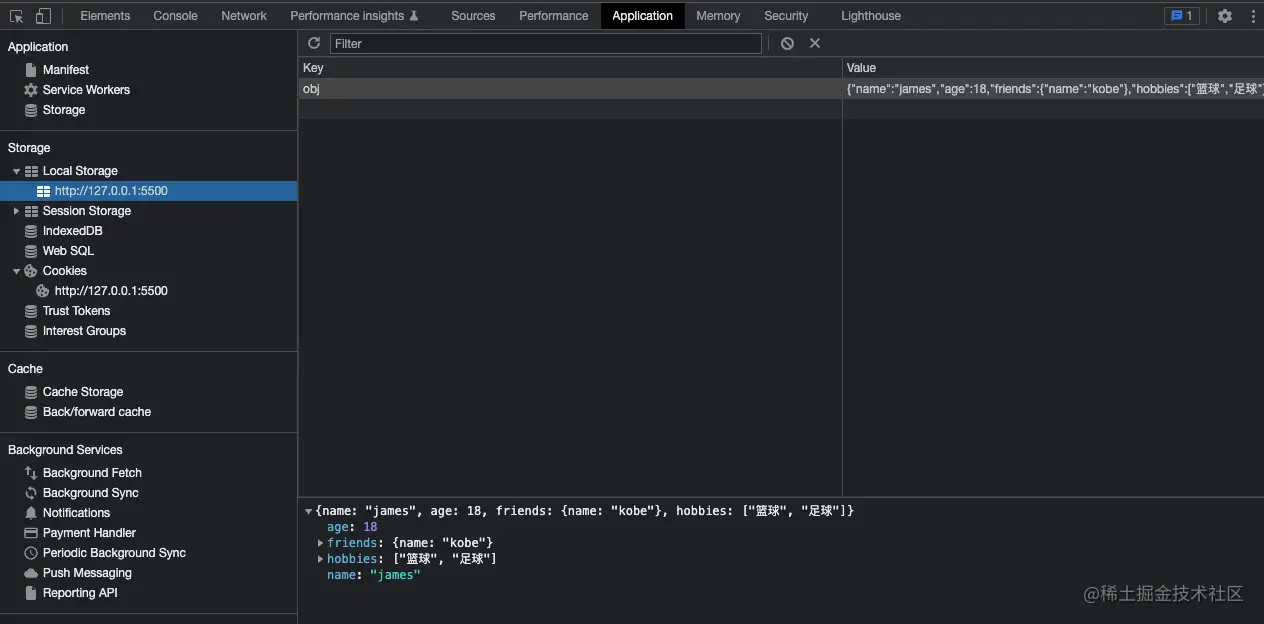Image resolution: width=1264 pixels, height=624 pixels.
Task: Collapse the root object preview
Action: pyautogui.click(x=308, y=511)
